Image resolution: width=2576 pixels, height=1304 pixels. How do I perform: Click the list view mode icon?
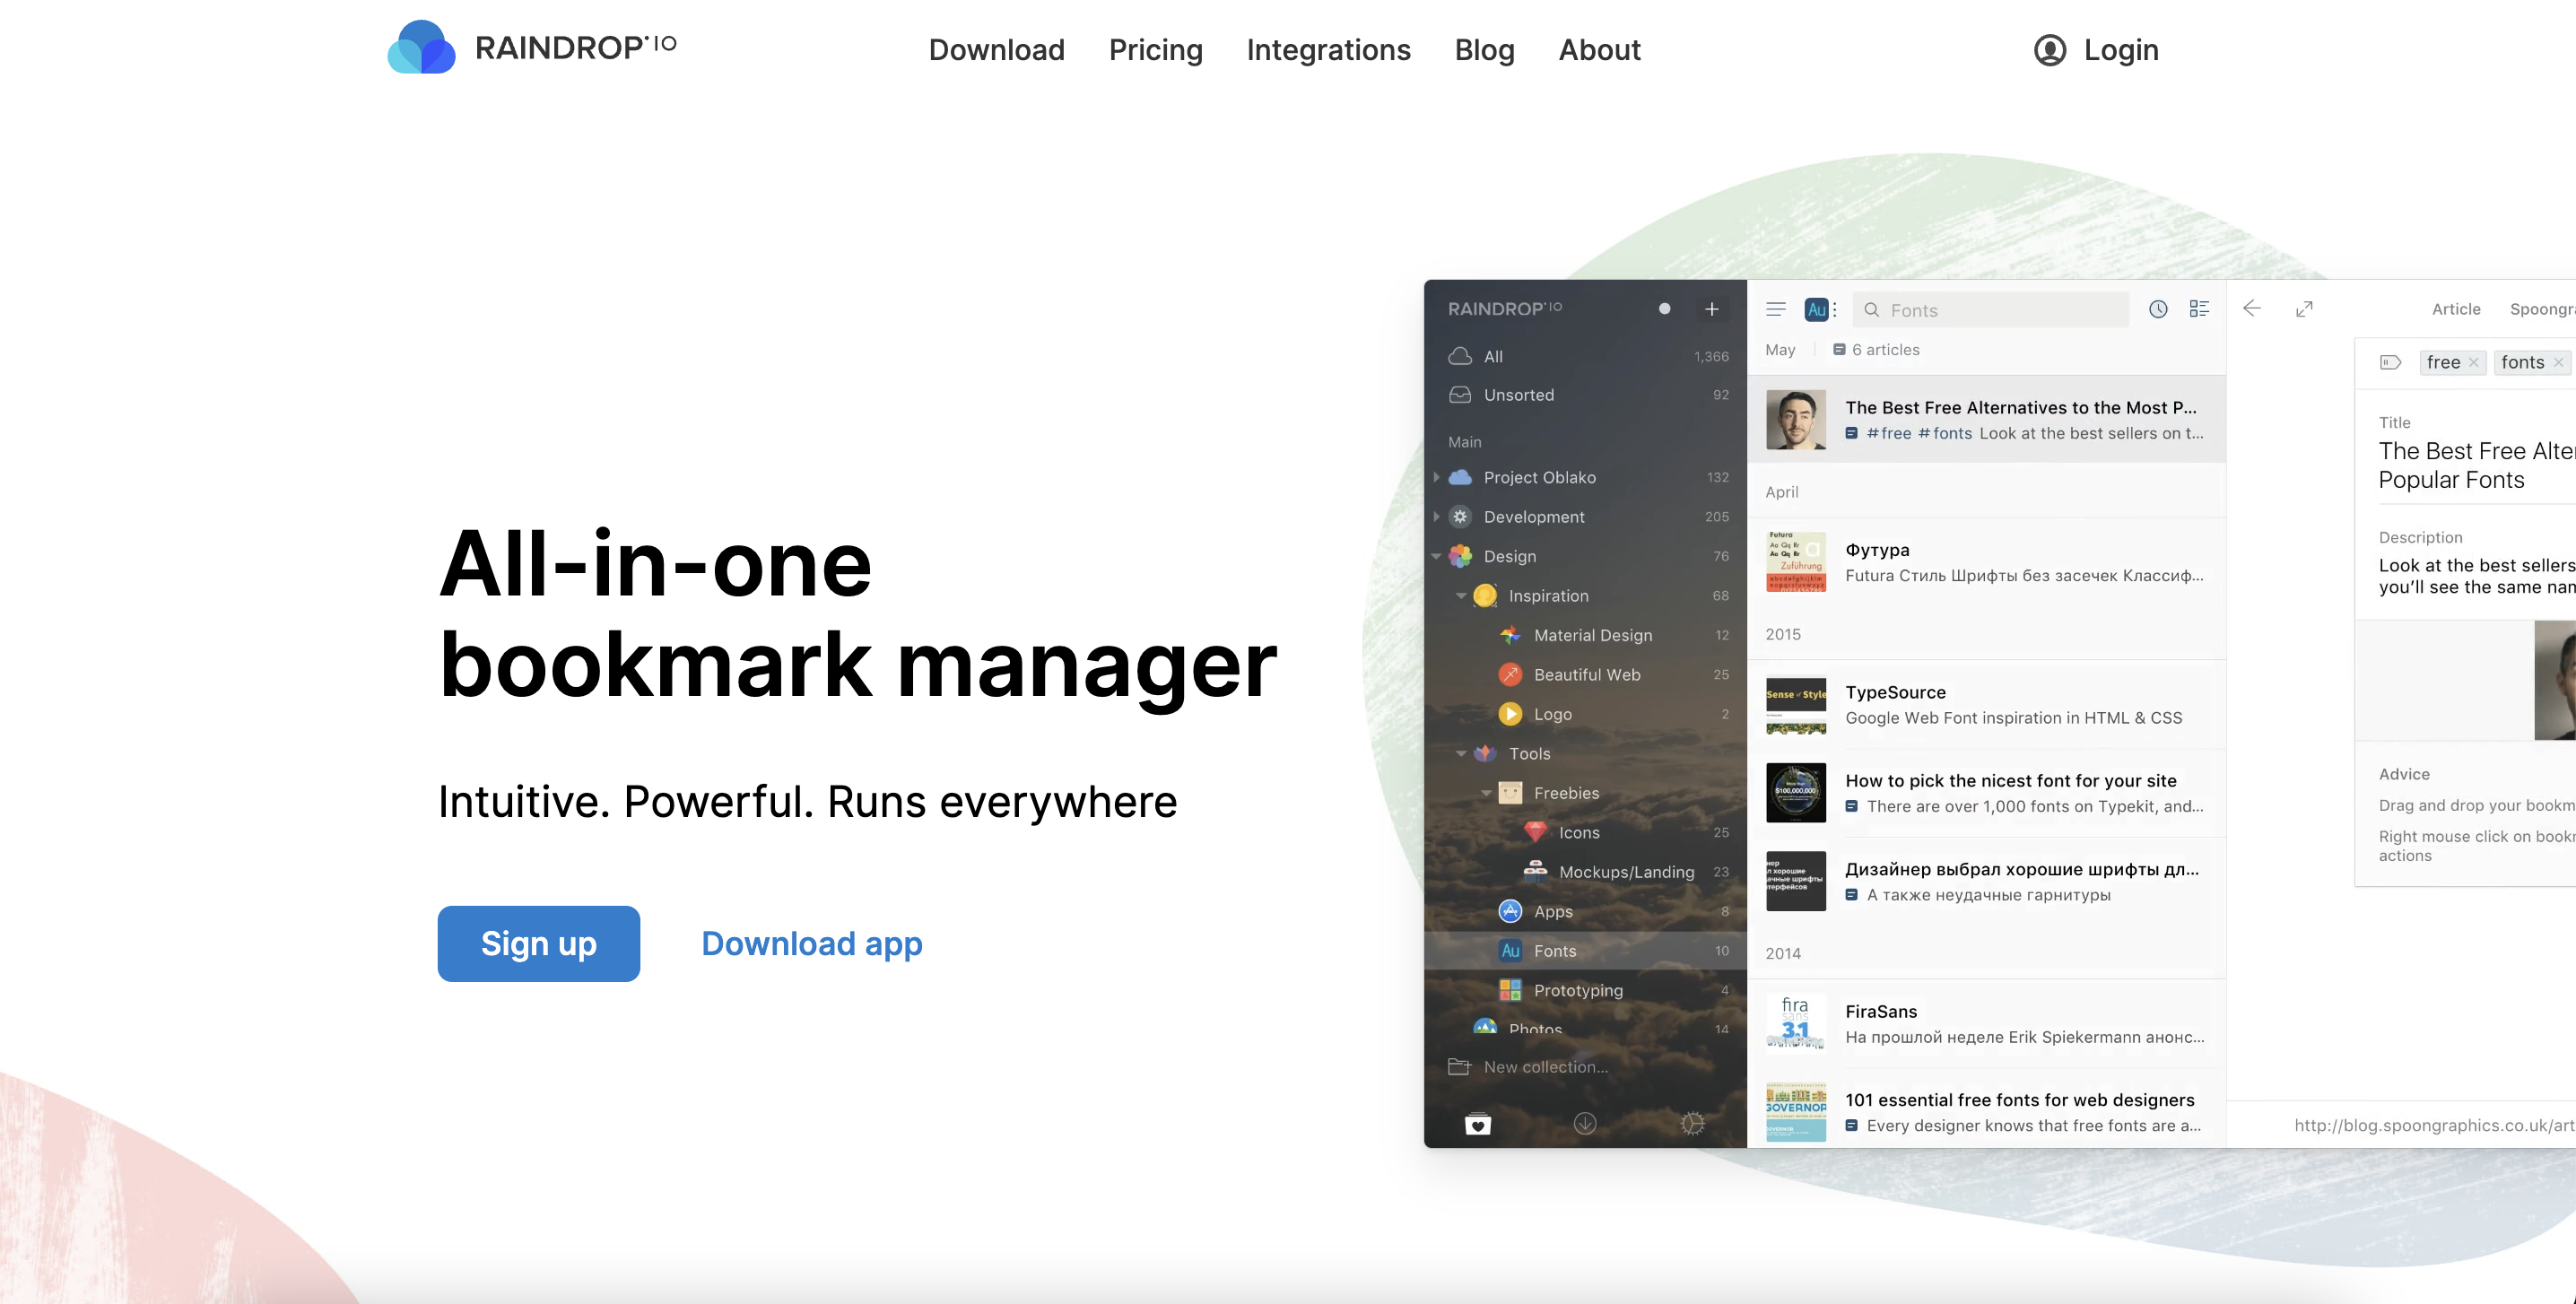click(2199, 309)
